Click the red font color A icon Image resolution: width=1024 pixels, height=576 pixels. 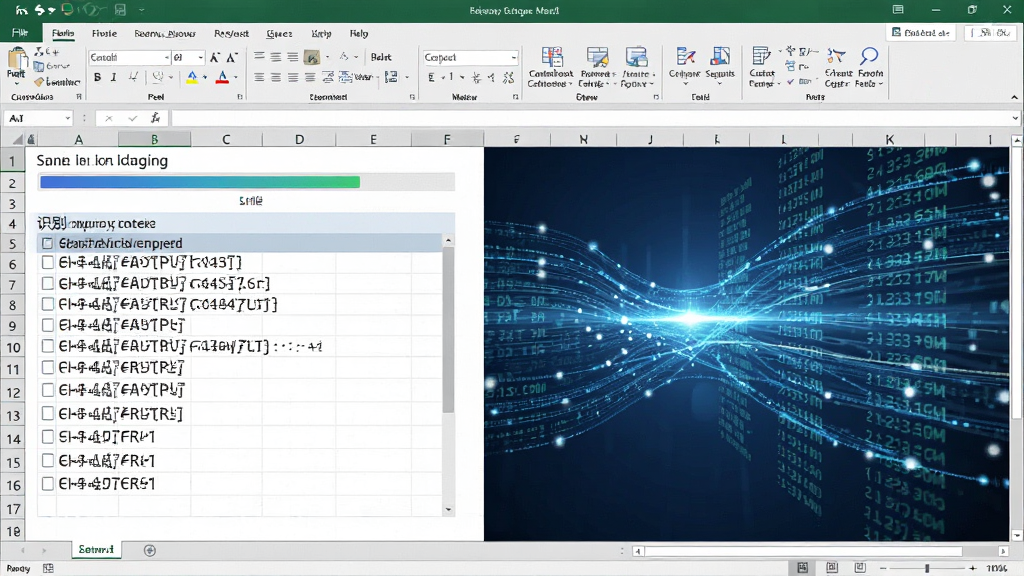(x=222, y=78)
